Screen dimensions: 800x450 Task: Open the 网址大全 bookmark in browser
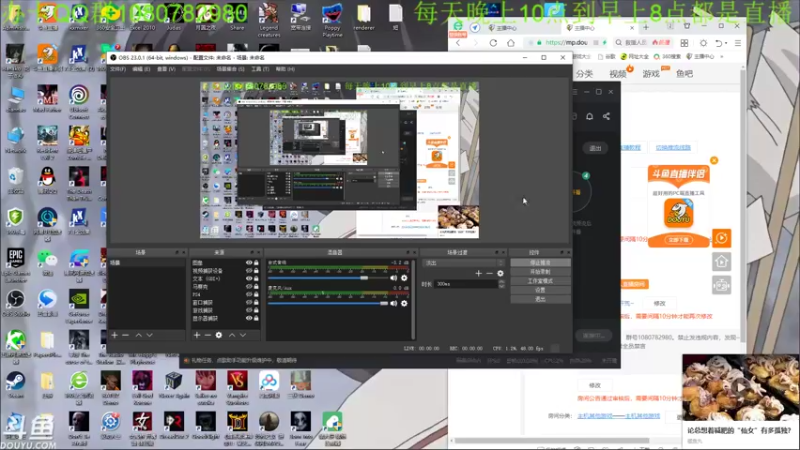[634, 57]
